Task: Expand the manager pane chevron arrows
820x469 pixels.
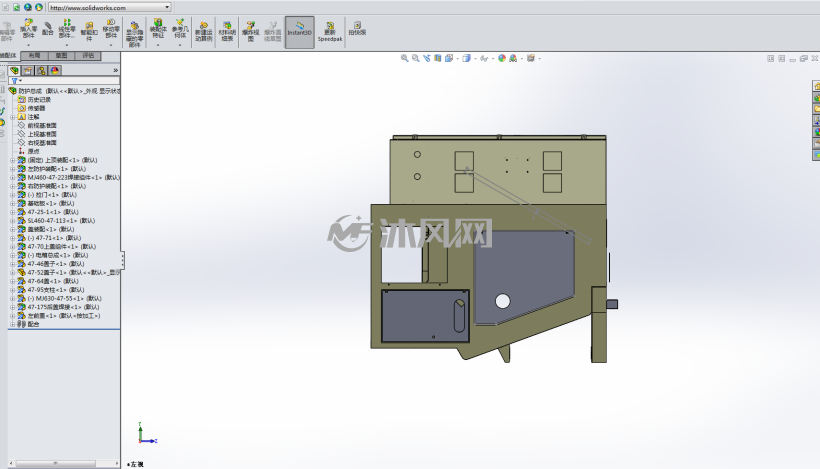Action: coord(116,70)
